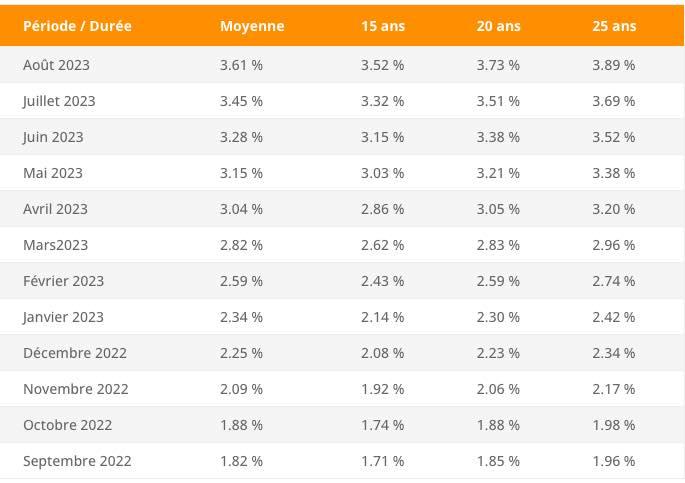
Task: Click the 15 ans column header
Action: (383, 26)
